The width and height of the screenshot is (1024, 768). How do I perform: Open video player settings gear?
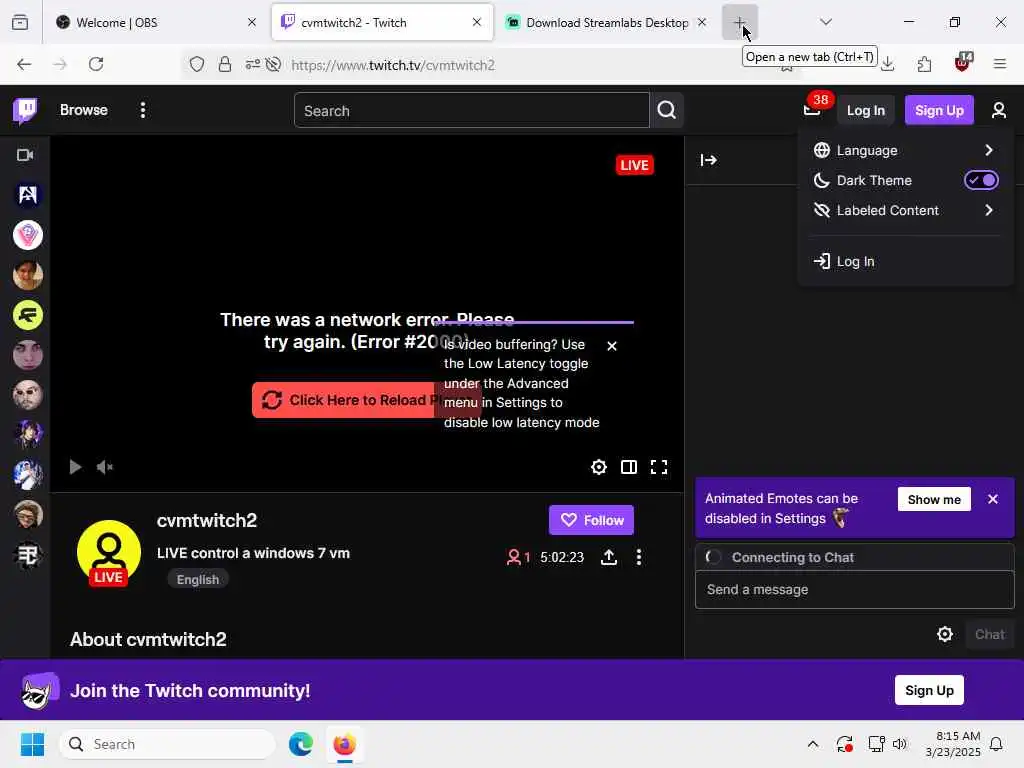[599, 467]
